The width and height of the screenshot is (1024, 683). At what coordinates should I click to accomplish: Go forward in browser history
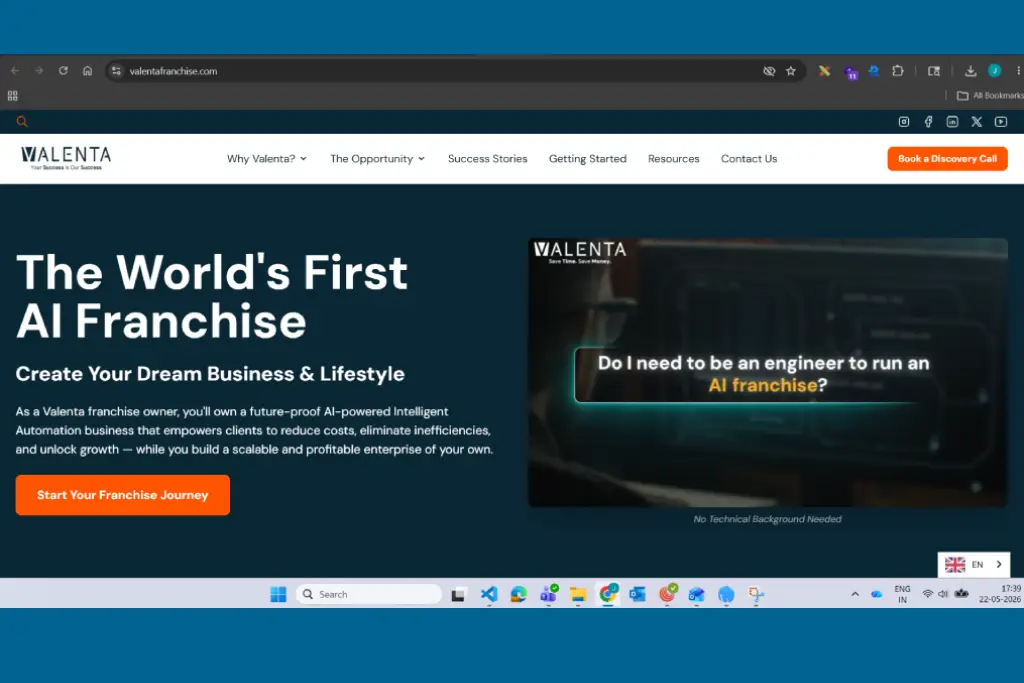(39, 71)
